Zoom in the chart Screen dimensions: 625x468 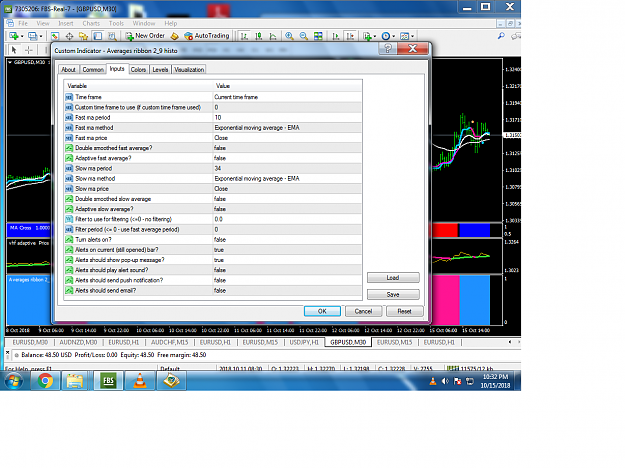pyautogui.click(x=289, y=36)
